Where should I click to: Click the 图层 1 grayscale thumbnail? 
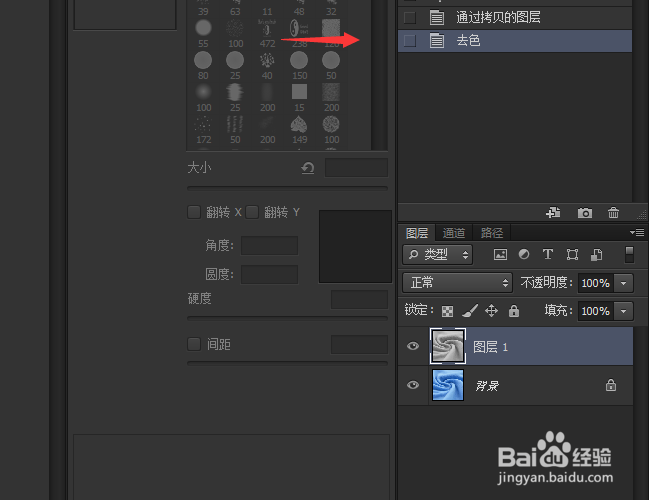[x=448, y=346]
